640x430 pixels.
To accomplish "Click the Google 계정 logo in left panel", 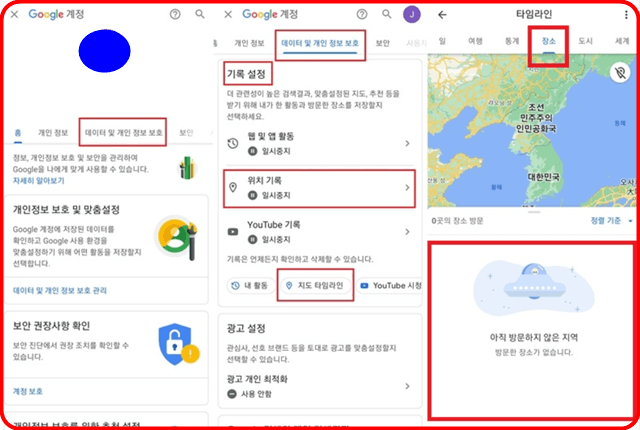I will click(56, 14).
